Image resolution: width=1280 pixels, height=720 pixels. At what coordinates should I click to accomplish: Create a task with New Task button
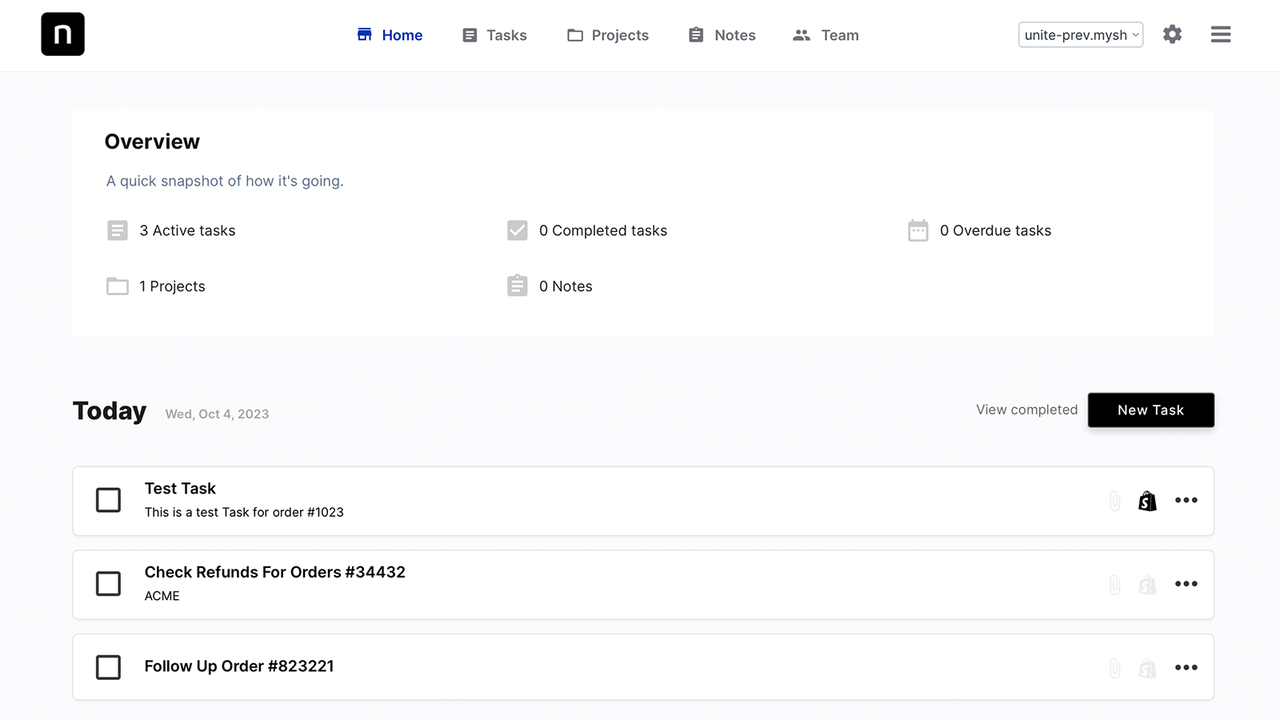[1151, 410]
